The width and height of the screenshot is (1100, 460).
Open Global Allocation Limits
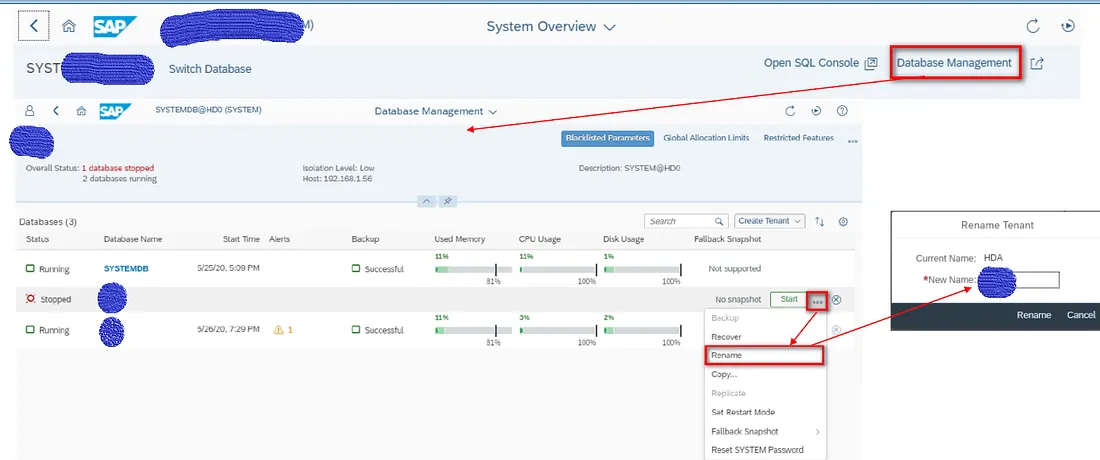(x=706, y=138)
